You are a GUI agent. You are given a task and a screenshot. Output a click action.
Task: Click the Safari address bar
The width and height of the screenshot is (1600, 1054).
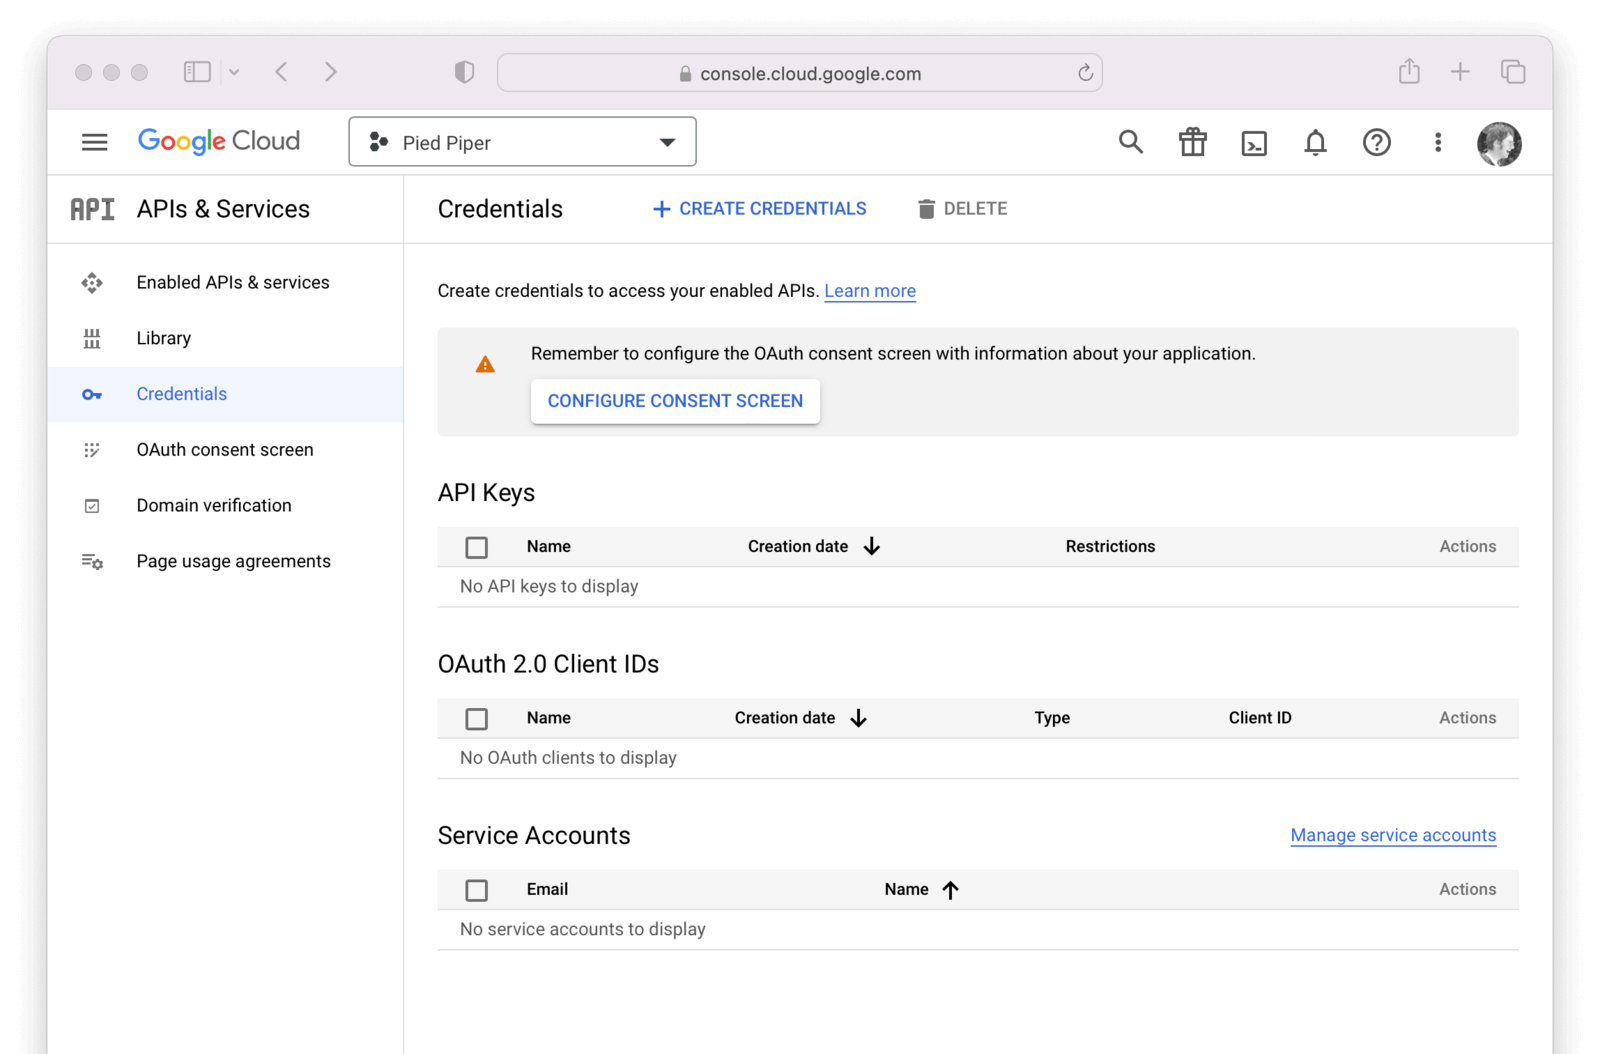800,73
